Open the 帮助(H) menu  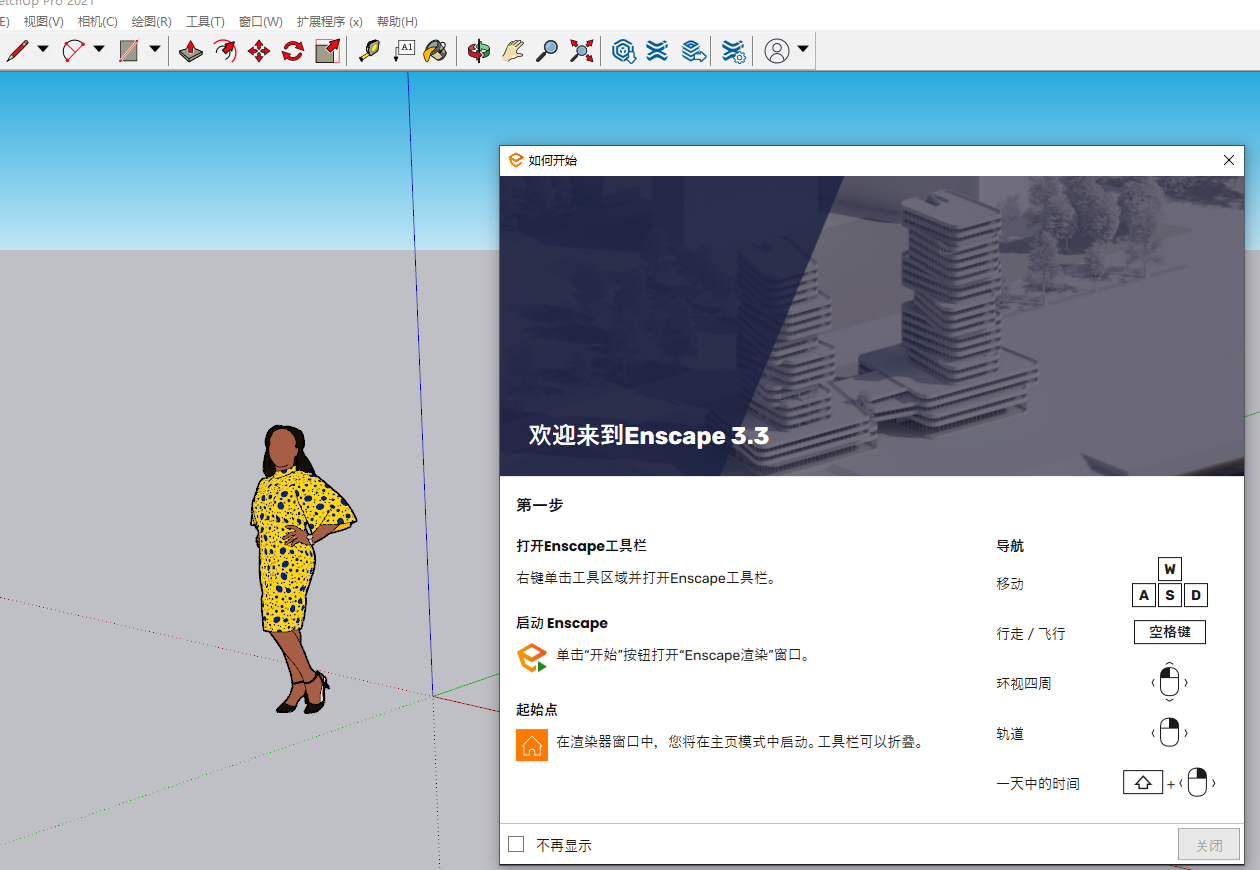[x=397, y=21]
